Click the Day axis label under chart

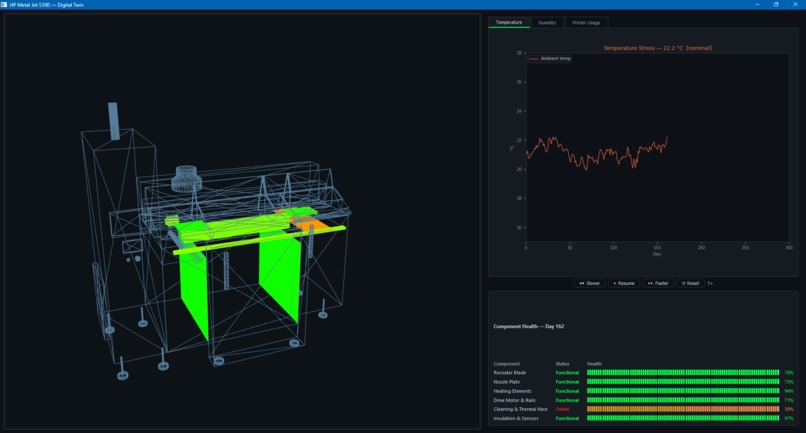657,254
